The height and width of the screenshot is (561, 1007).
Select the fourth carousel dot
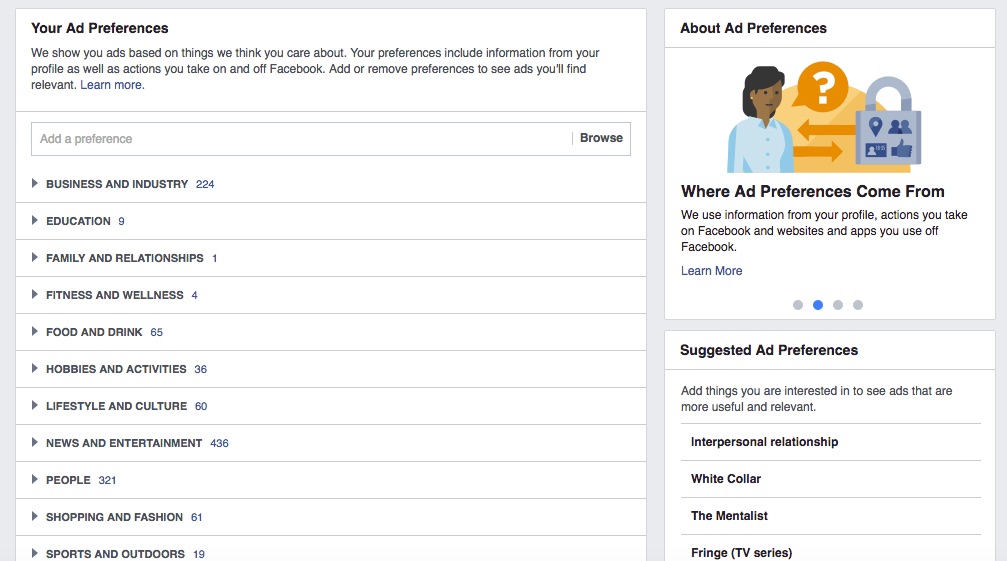[858, 305]
